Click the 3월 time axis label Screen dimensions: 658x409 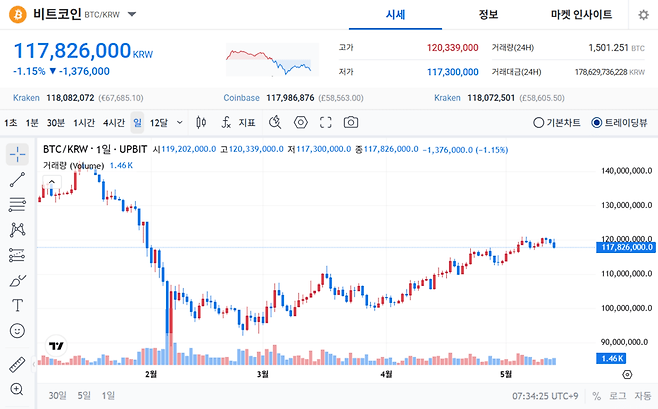[263, 373]
